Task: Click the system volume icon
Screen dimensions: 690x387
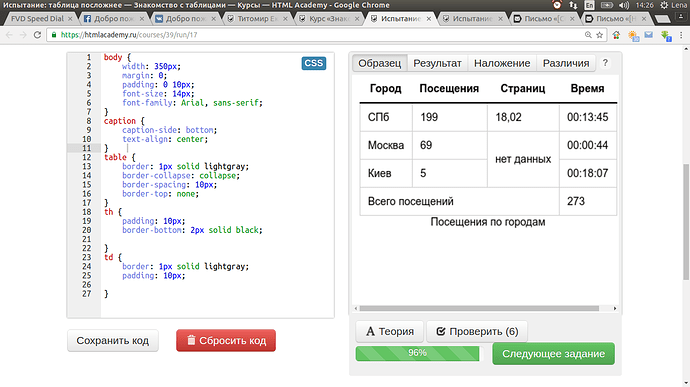Action: click(624, 5)
